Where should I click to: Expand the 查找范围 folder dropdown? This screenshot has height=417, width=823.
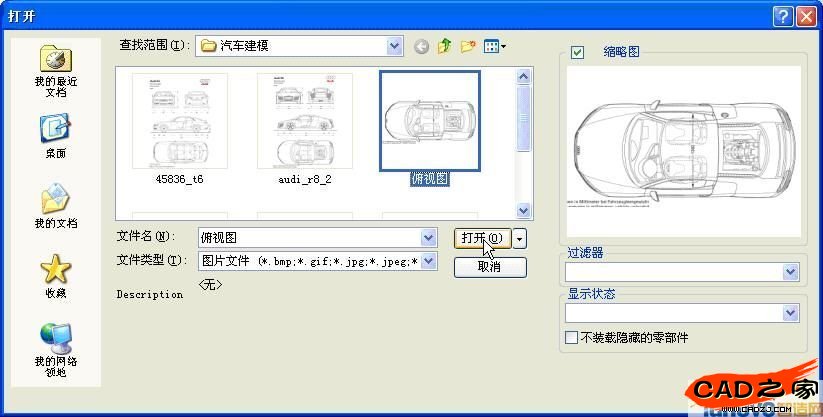click(395, 46)
